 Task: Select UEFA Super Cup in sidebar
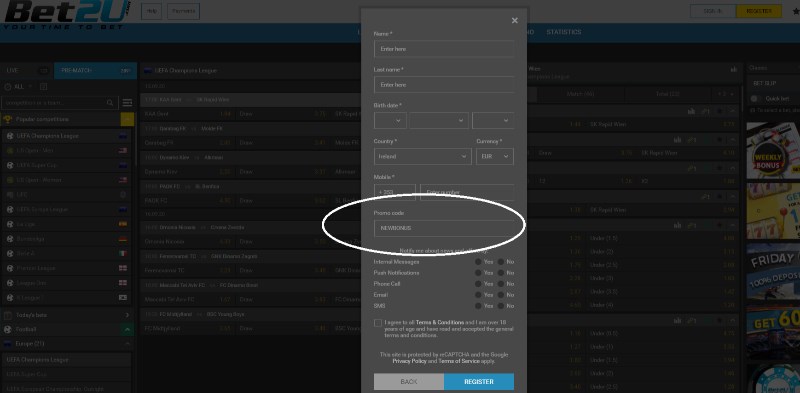click(x=66, y=165)
